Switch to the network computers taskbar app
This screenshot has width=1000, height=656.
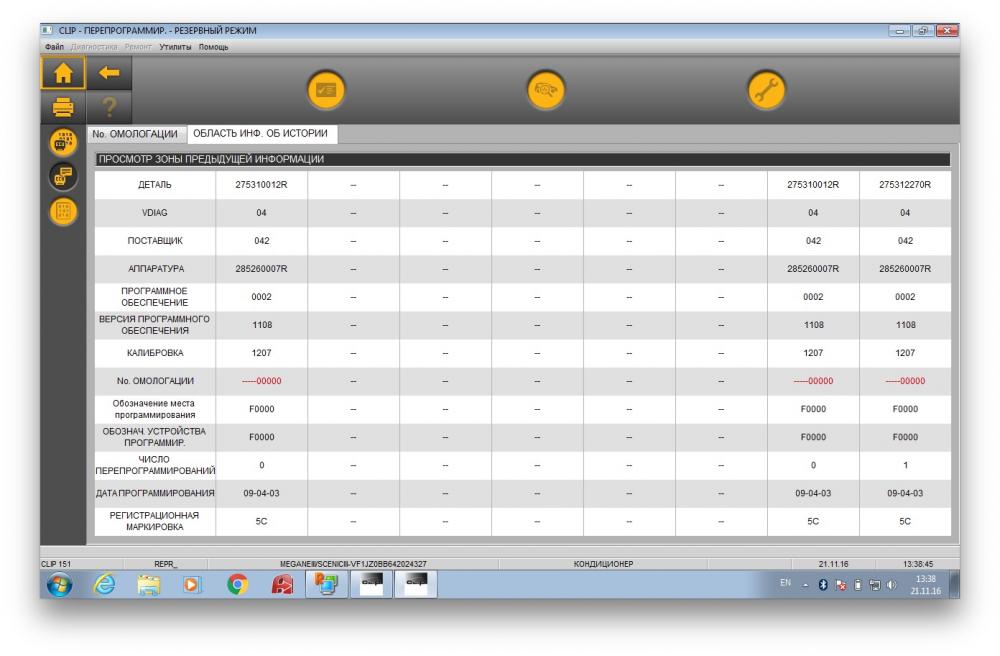(x=326, y=584)
